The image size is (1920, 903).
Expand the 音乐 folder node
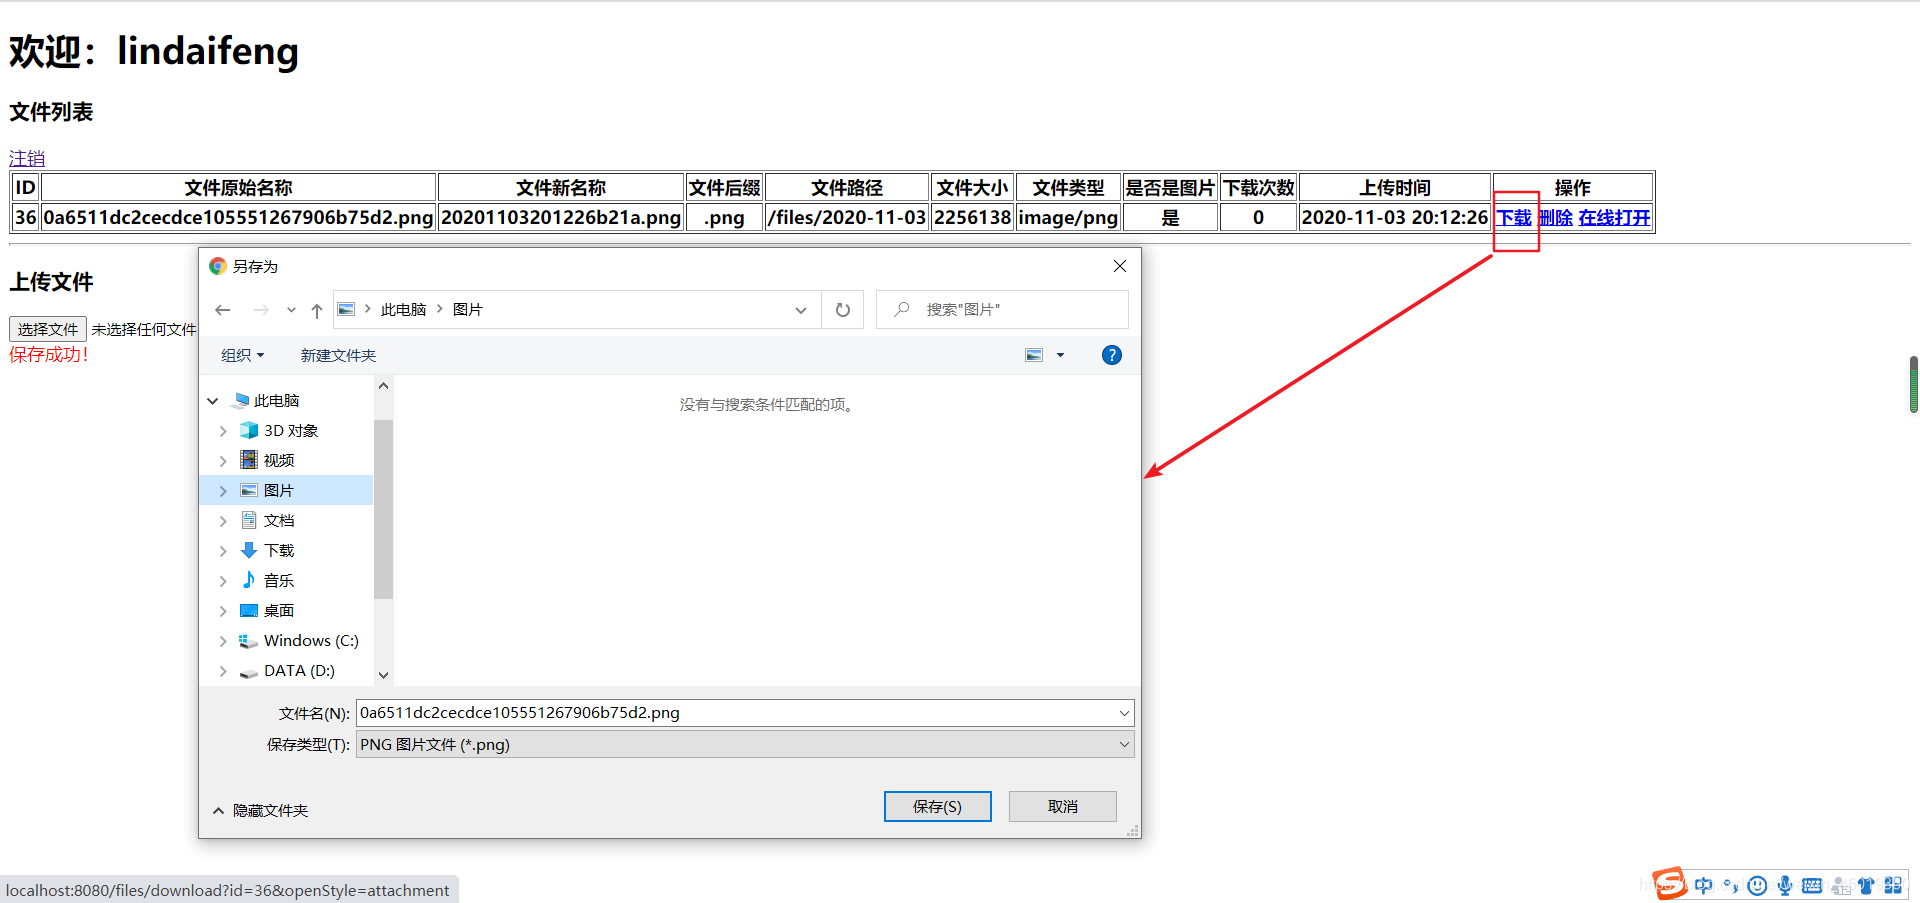[x=223, y=581]
